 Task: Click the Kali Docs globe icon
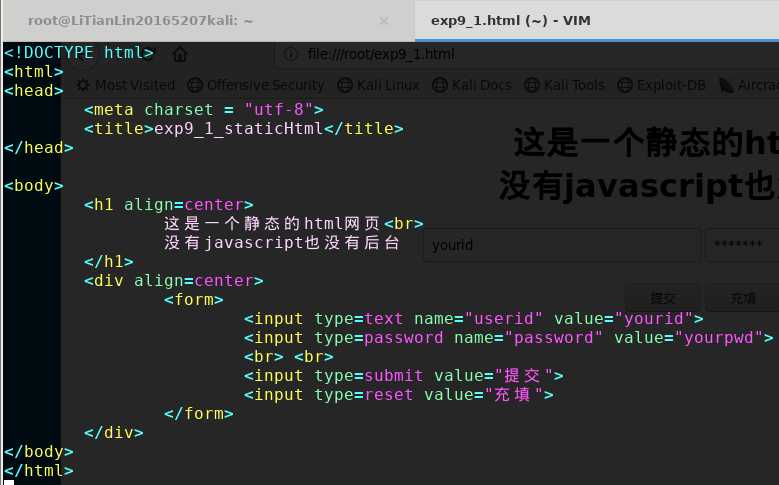pyautogui.click(x=440, y=85)
